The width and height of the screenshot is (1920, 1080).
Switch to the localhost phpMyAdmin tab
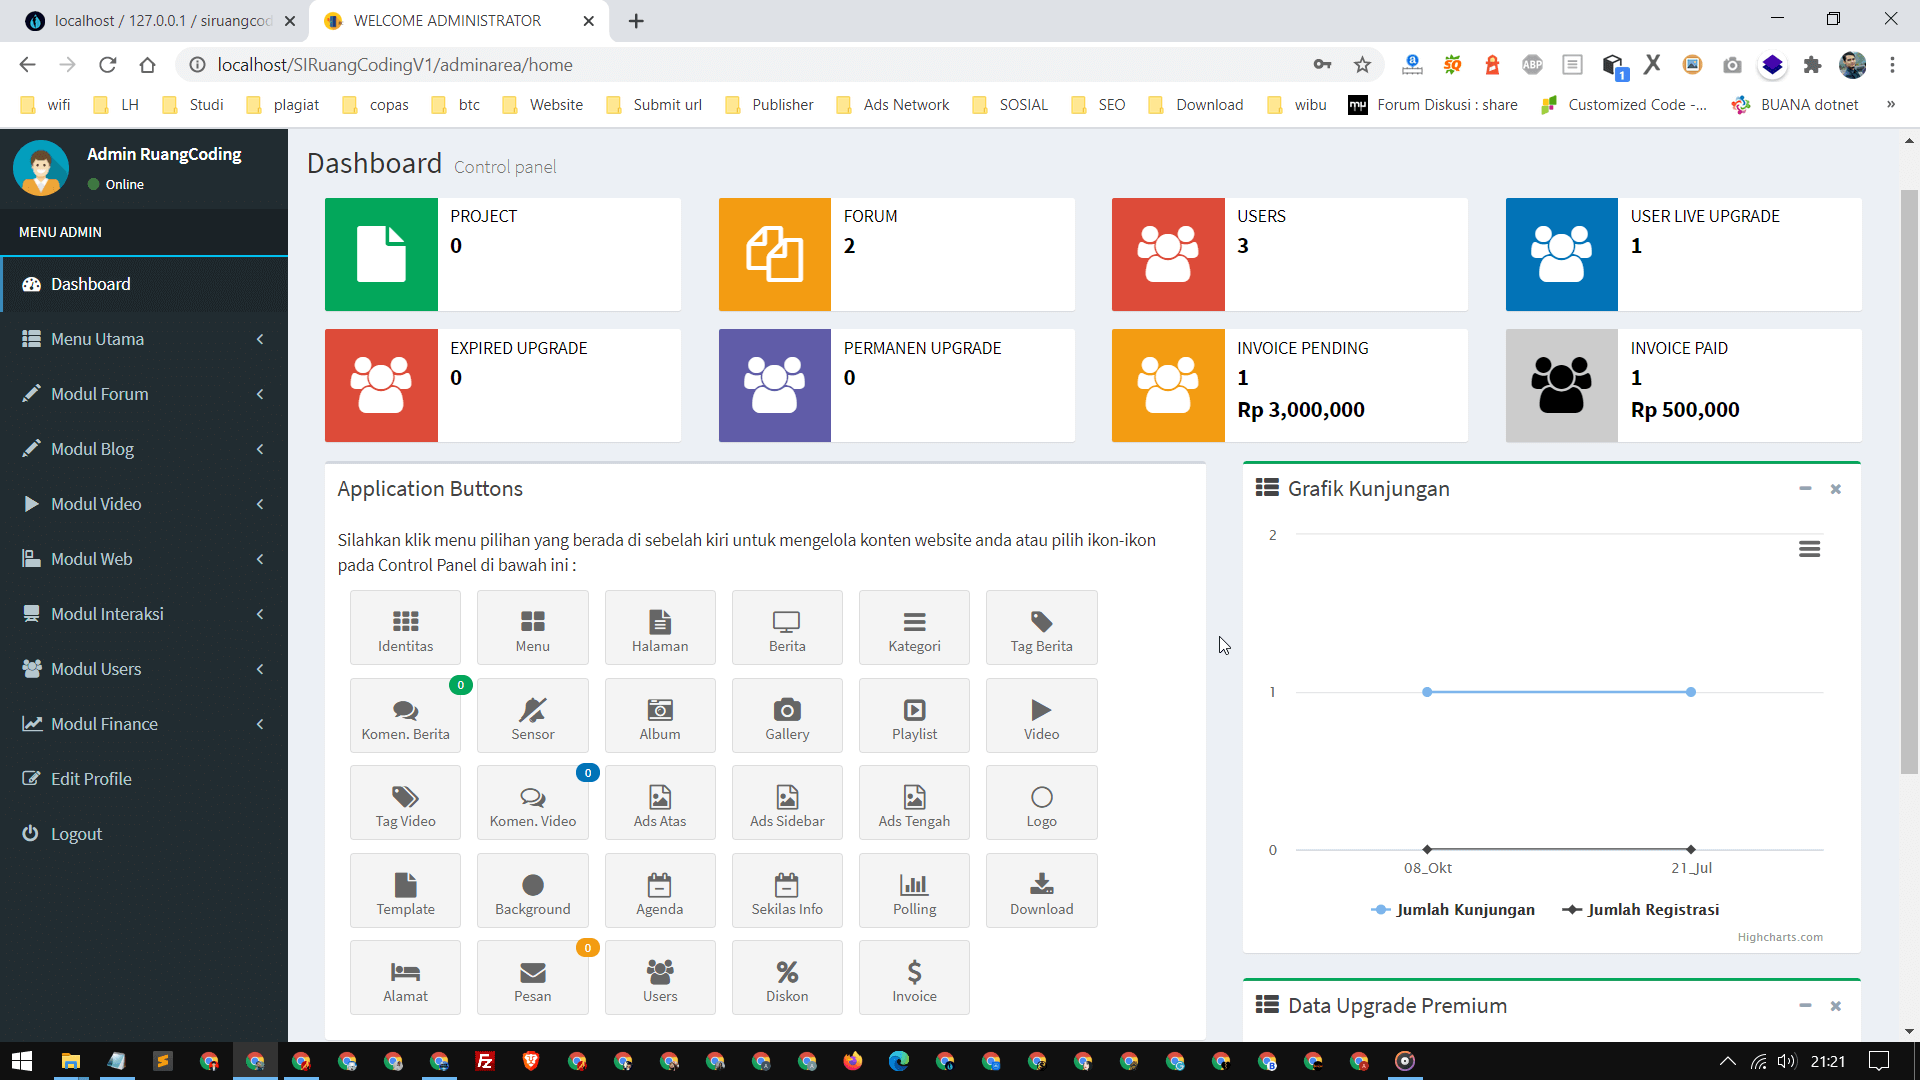click(x=150, y=20)
